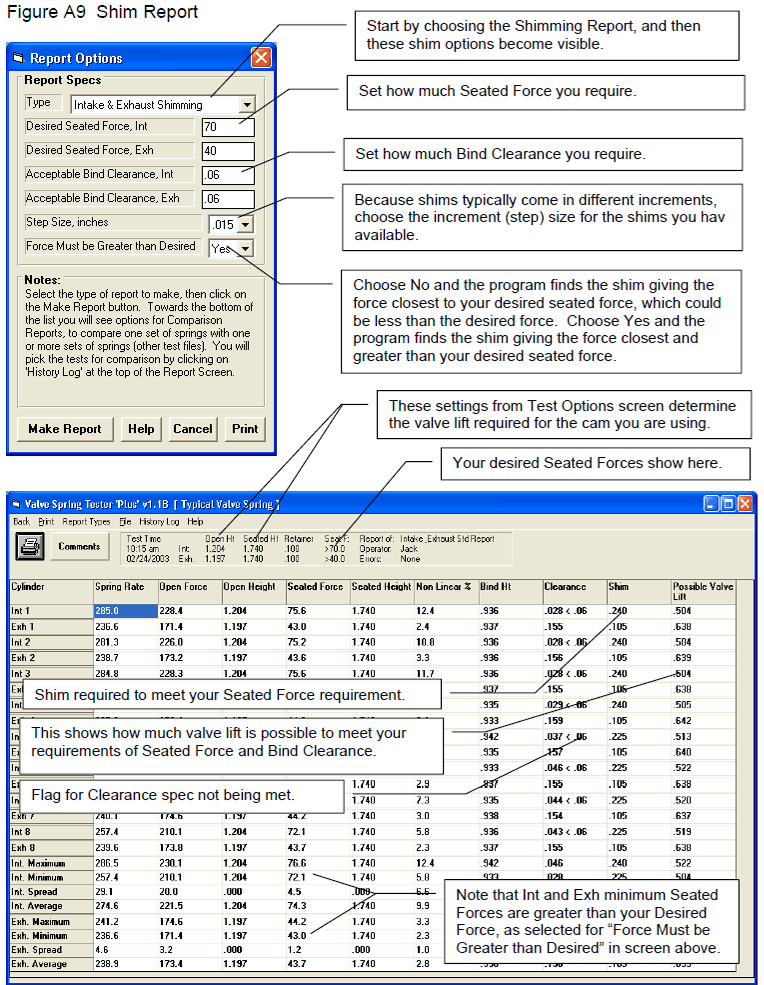The height and width of the screenshot is (985, 764).
Task: Select the Exh. Minimum row label
Action: [x=52, y=935]
